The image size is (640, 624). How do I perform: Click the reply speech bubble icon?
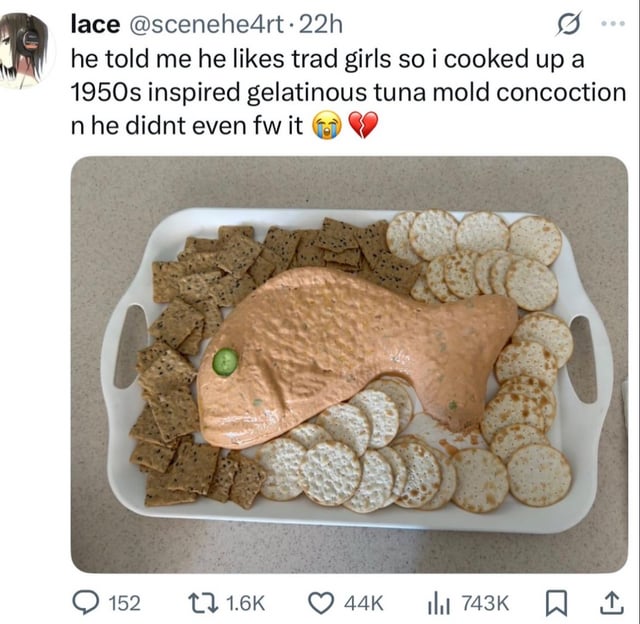[x=86, y=603]
